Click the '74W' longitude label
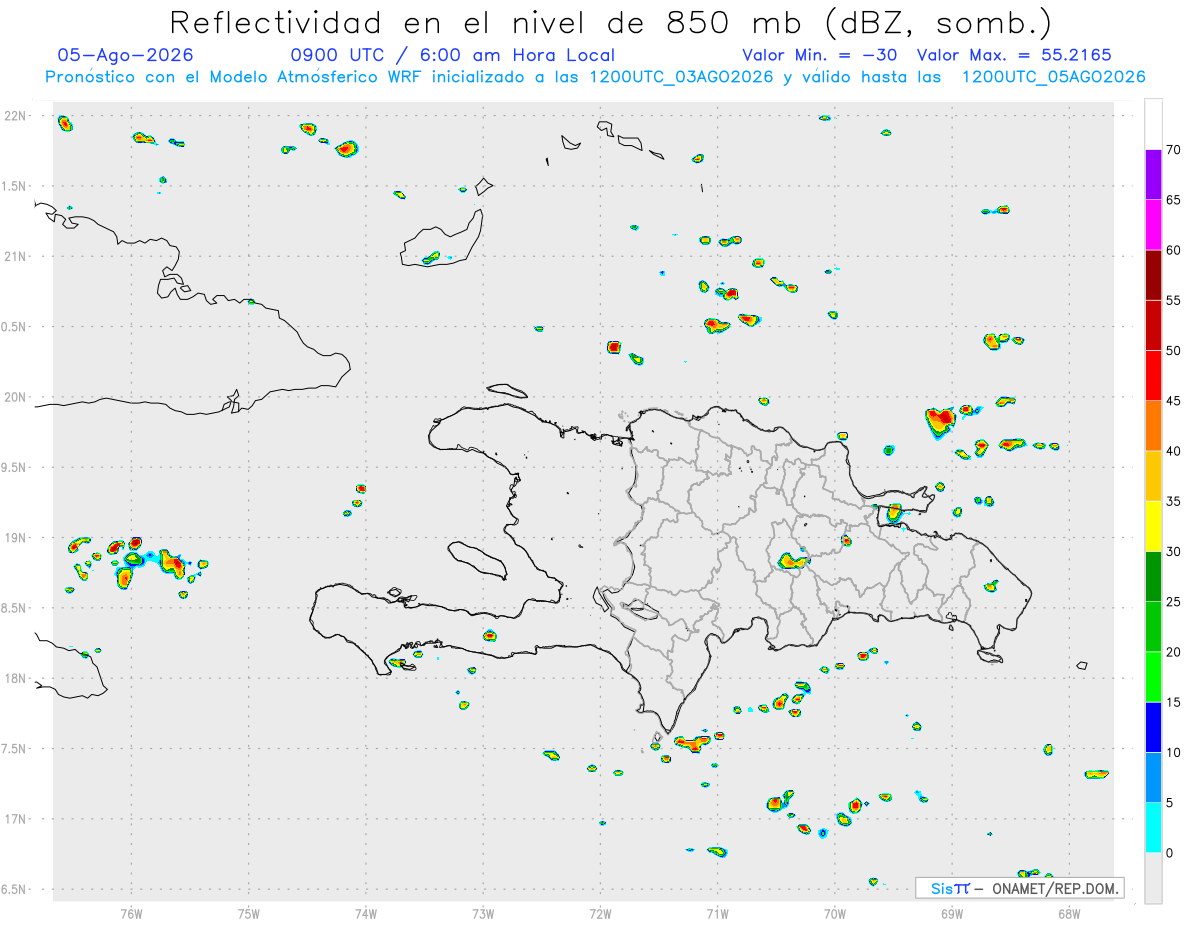The image size is (1200, 927). coord(366,913)
